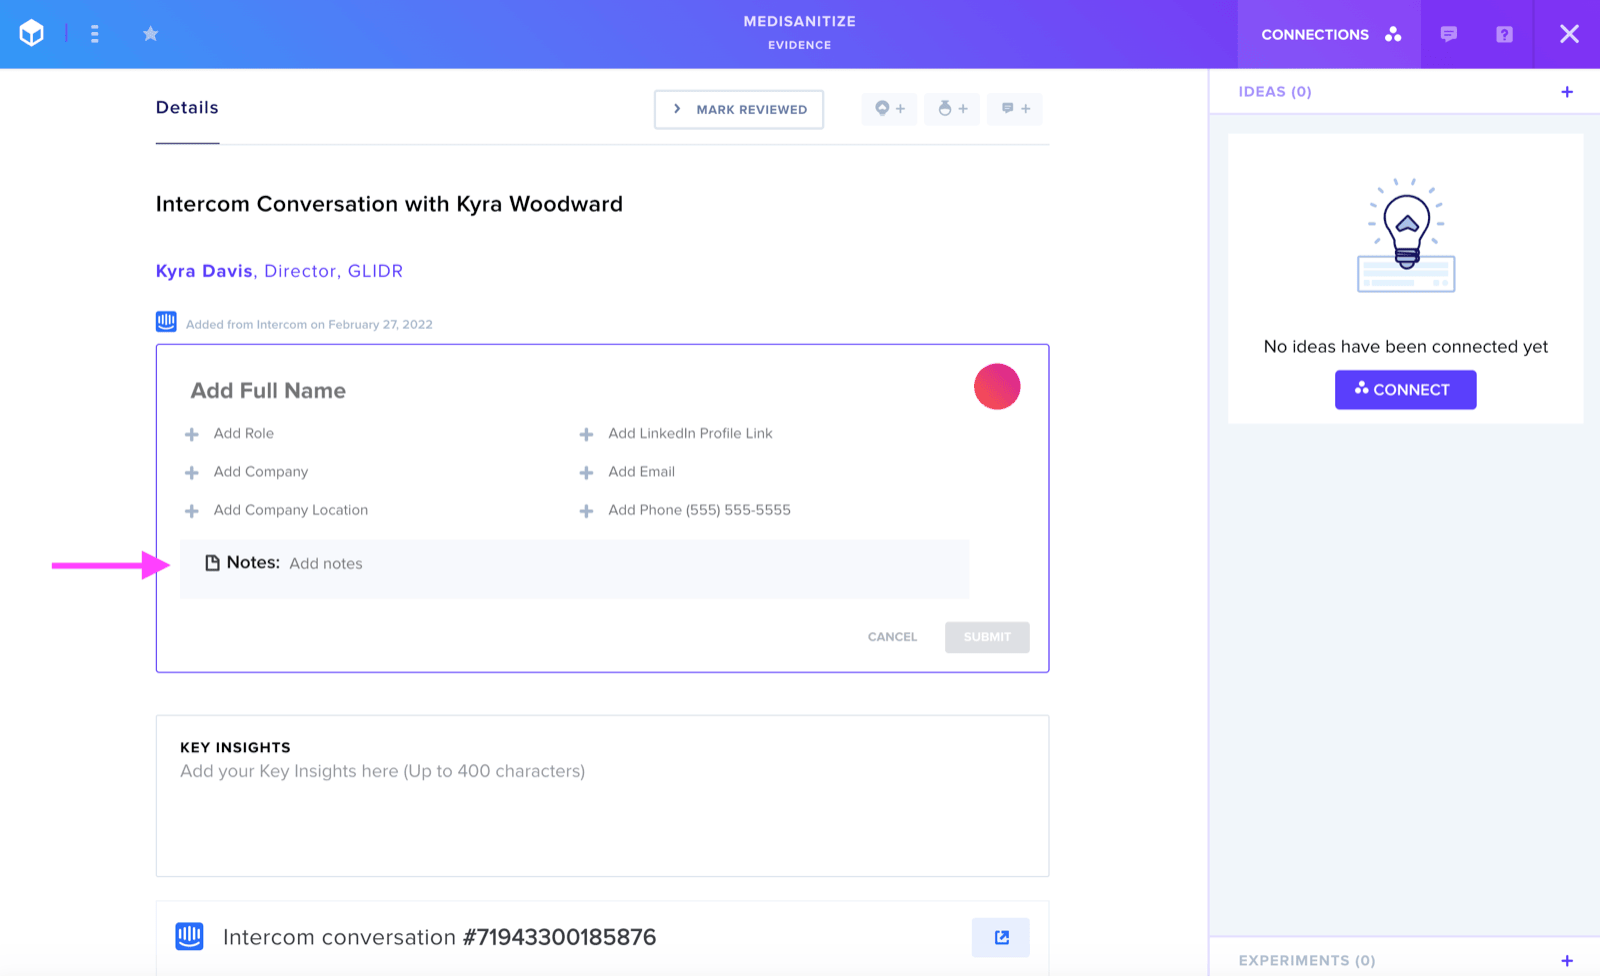Screen dimensions: 1600x976
Task: Close the evidence view with X
Action: click(x=1569, y=34)
